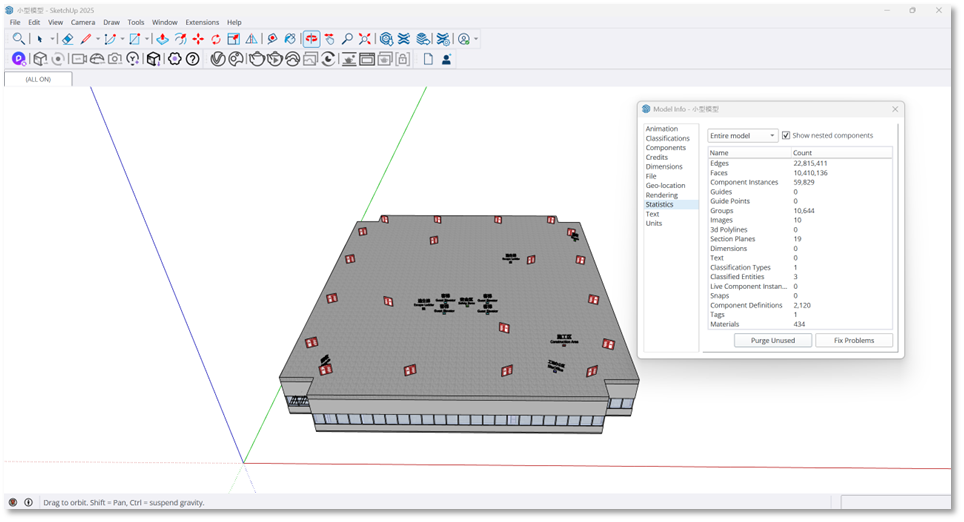Screen dimensions: 964x522
Task: Select Geo-location in Model Info list
Action: click(665, 186)
